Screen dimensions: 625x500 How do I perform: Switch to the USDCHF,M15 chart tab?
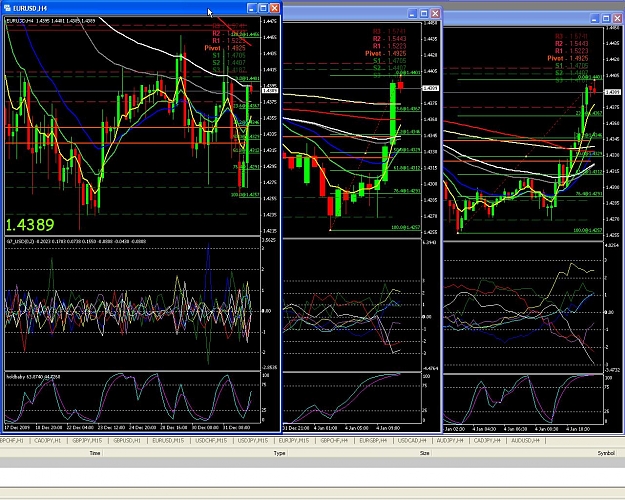pos(211,441)
